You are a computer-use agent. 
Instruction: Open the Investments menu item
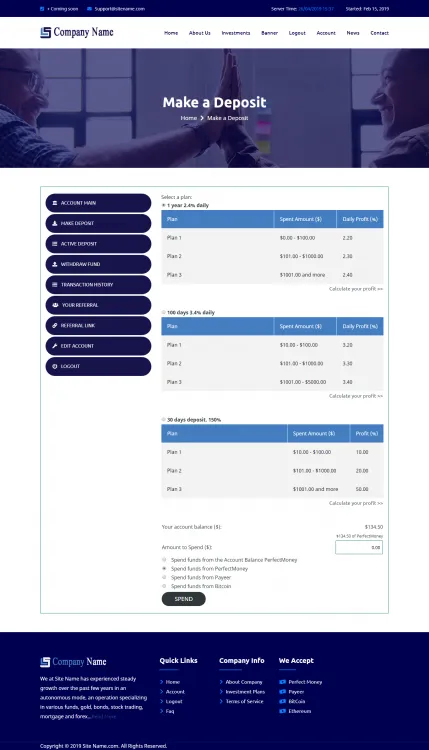tap(236, 33)
